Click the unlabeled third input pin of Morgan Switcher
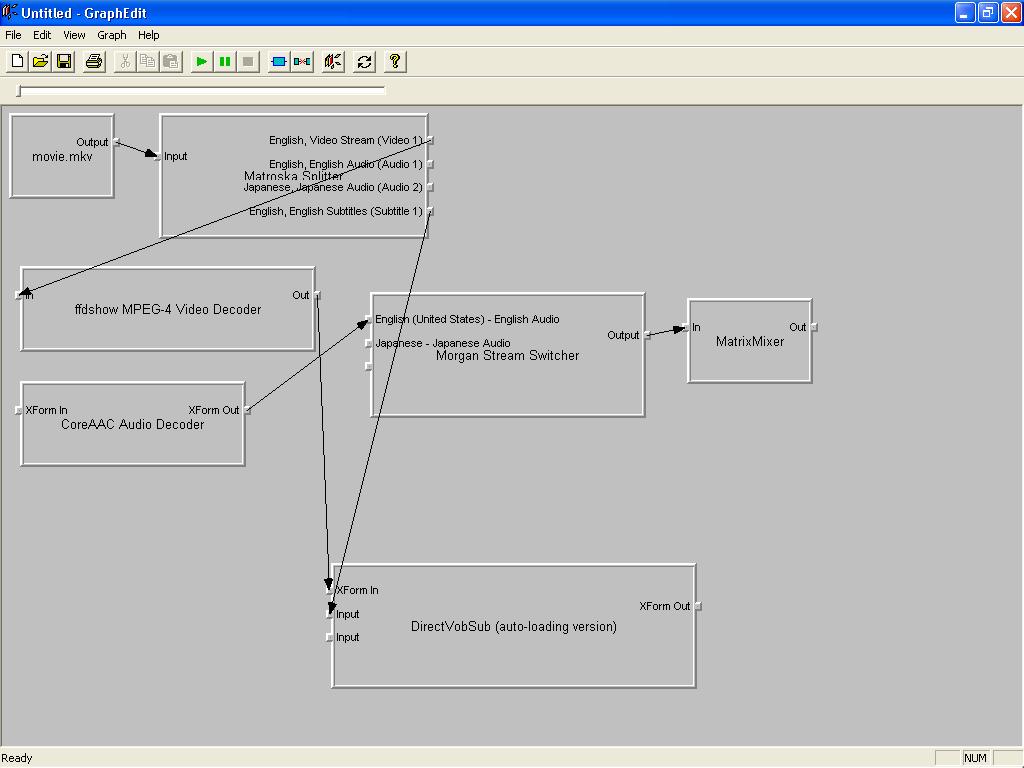 [368, 366]
